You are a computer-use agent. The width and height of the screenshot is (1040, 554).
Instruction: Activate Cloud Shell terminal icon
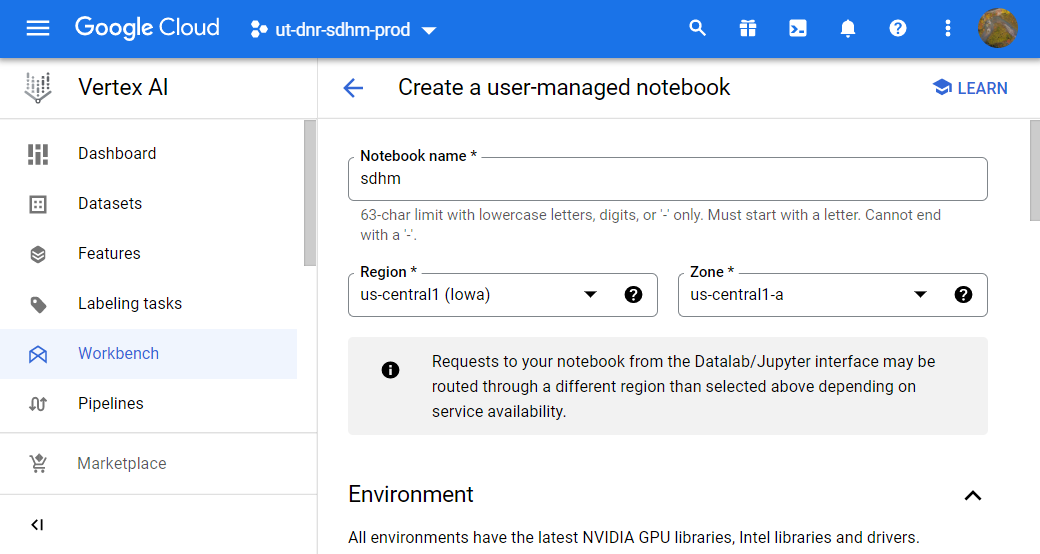[x=798, y=28]
